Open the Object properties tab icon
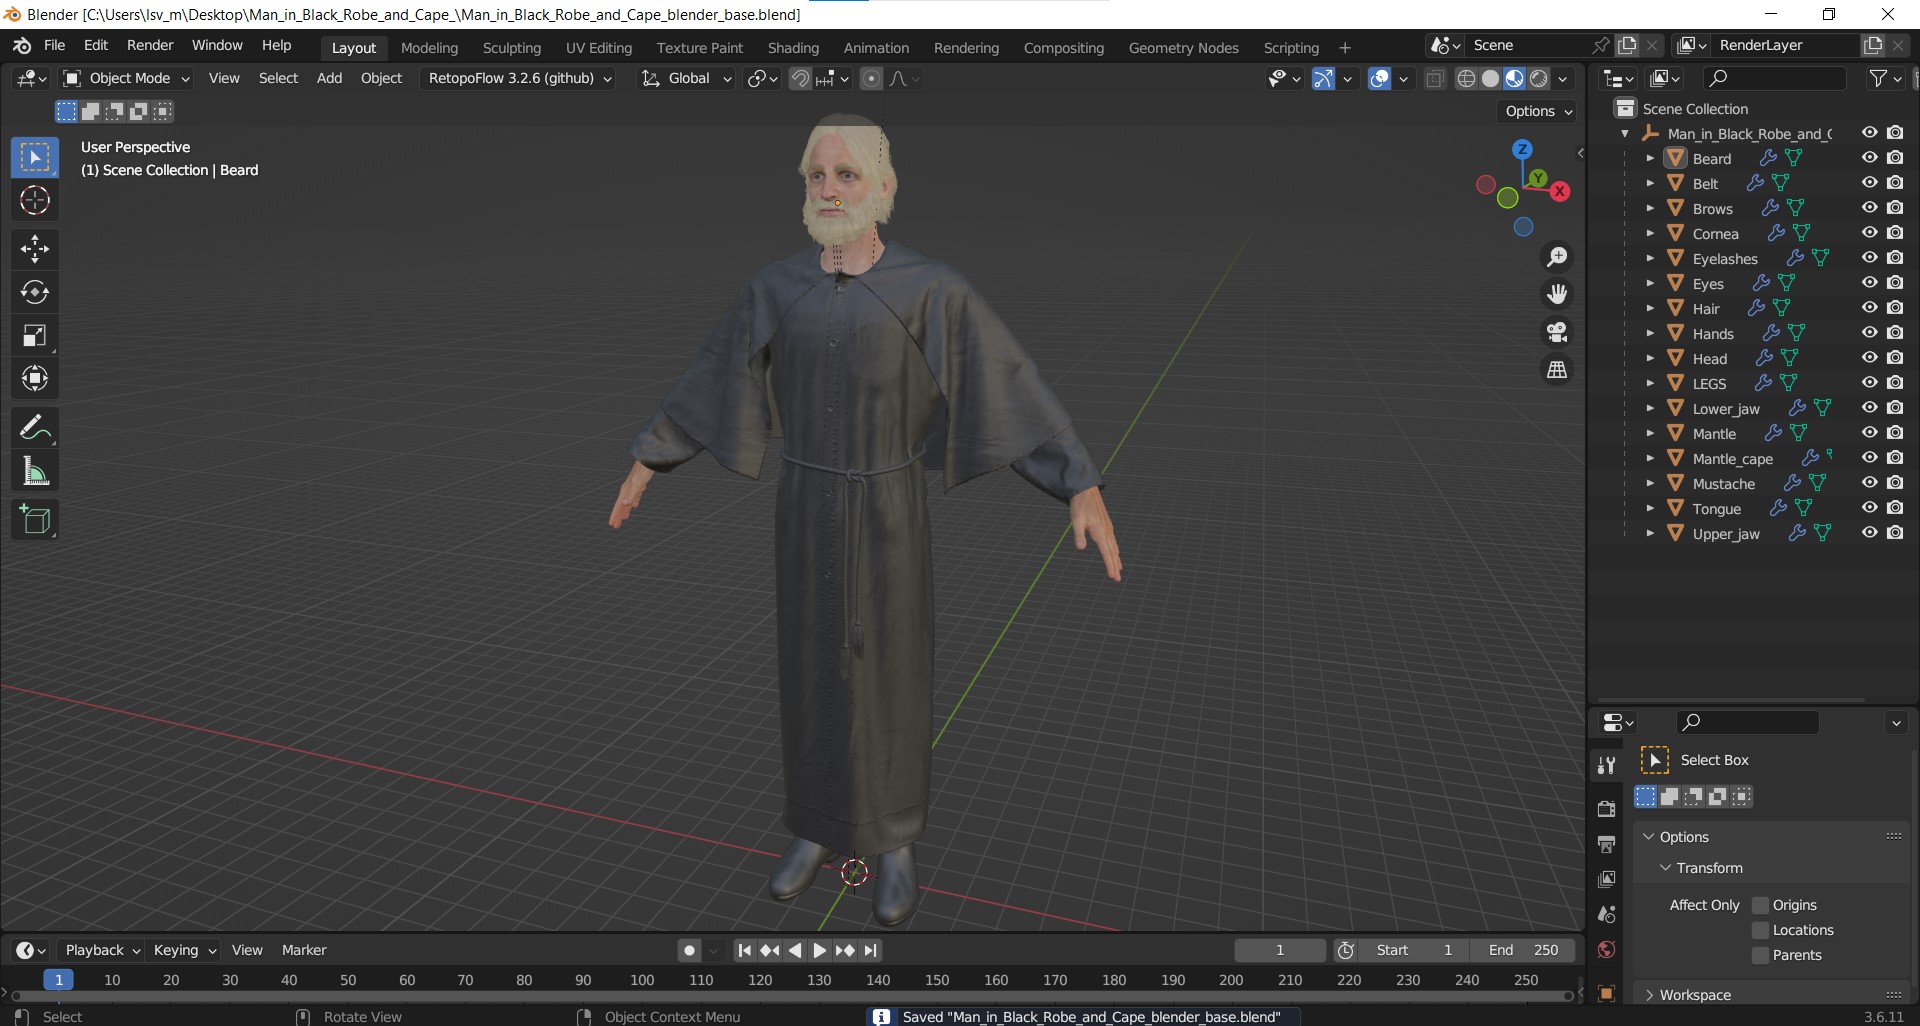 (x=1607, y=993)
